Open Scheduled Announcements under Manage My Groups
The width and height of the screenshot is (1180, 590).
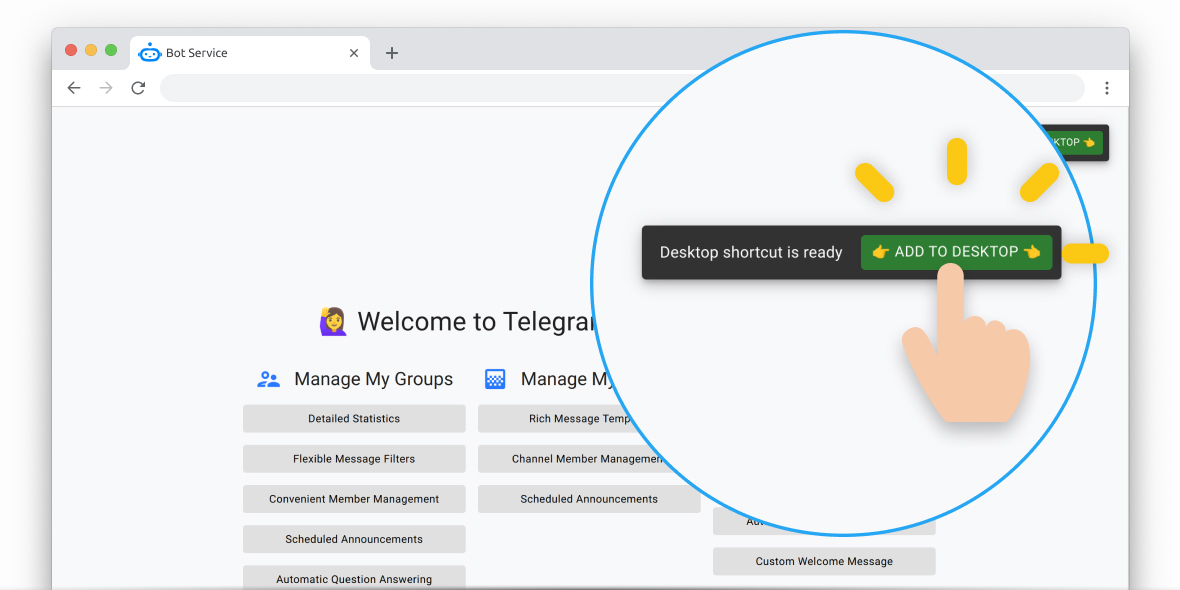[354, 539]
